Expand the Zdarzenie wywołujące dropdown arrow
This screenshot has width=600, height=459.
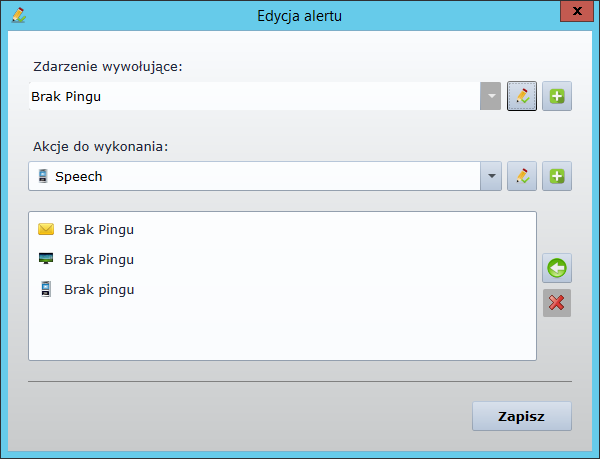pos(491,97)
